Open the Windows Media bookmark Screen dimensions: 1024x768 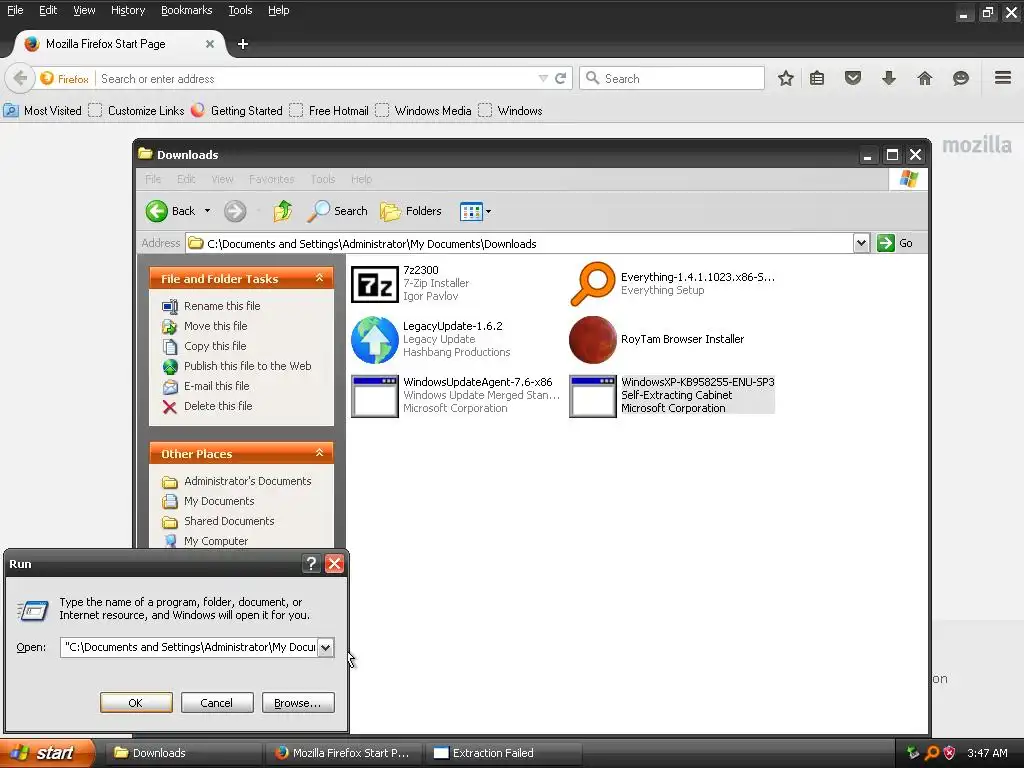point(423,110)
